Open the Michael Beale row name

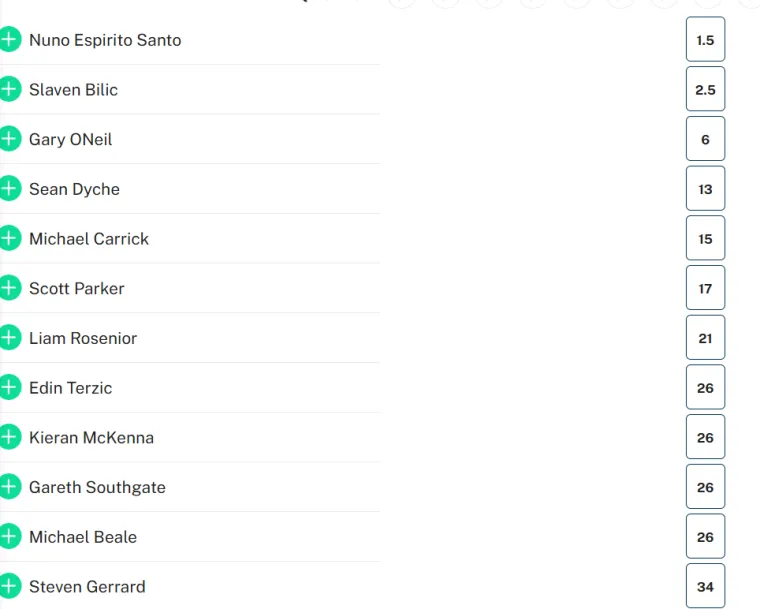pyautogui.click(x=83, y=537)
